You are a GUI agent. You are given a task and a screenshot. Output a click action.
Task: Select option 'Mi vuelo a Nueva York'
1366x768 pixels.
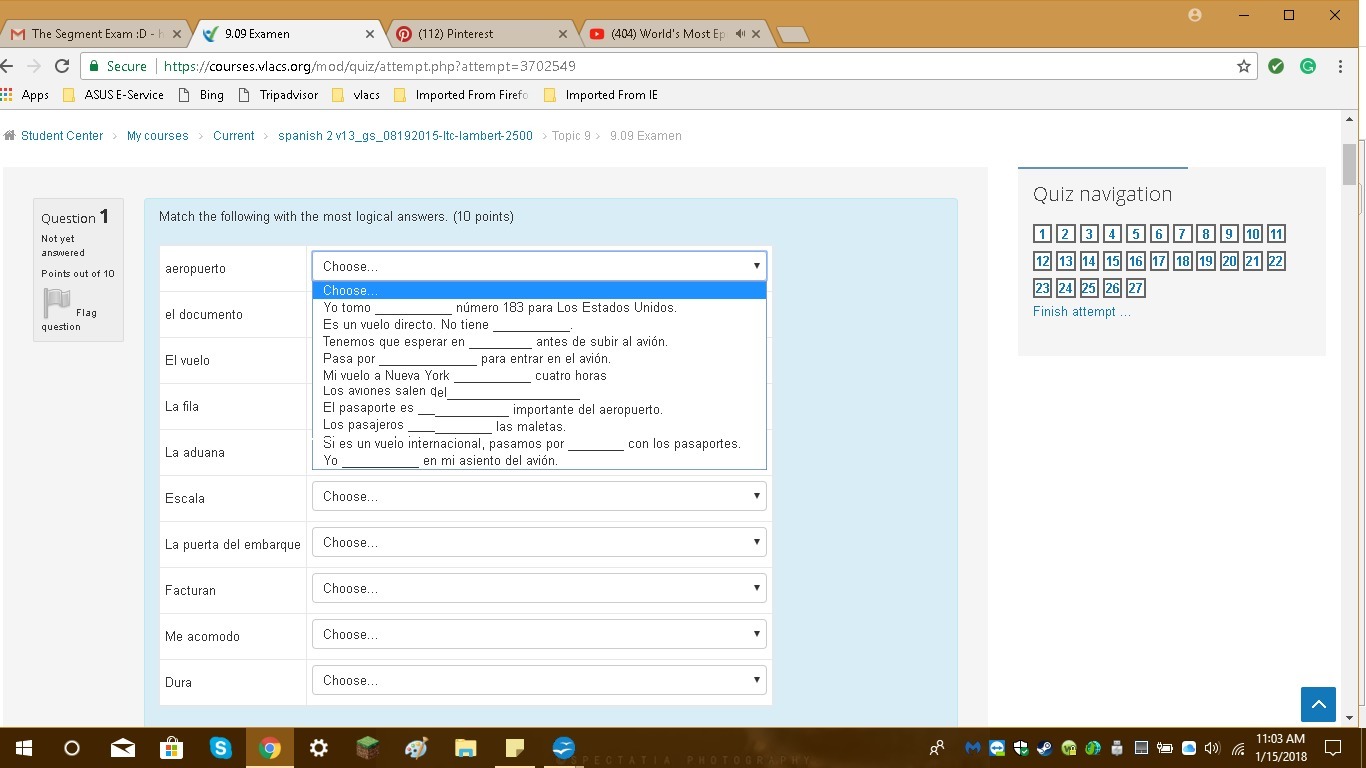pyautogui.click(x=539, y=375)
